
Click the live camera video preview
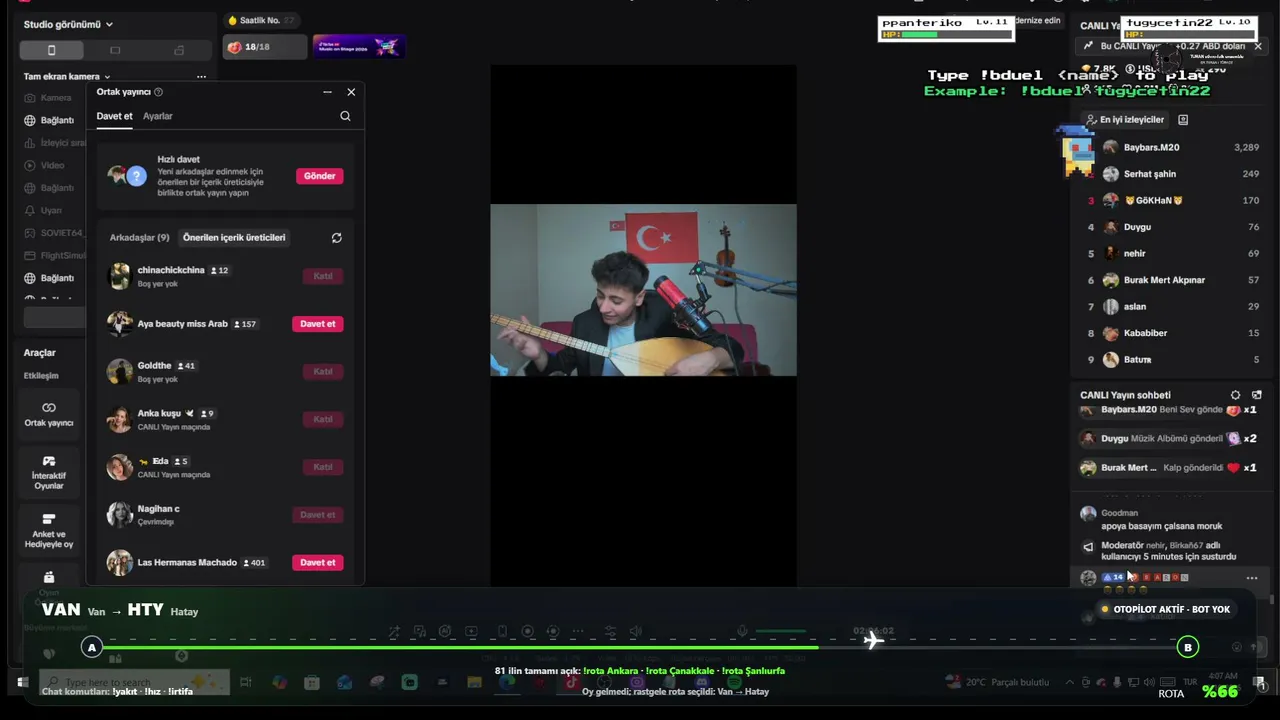point(643,290)
